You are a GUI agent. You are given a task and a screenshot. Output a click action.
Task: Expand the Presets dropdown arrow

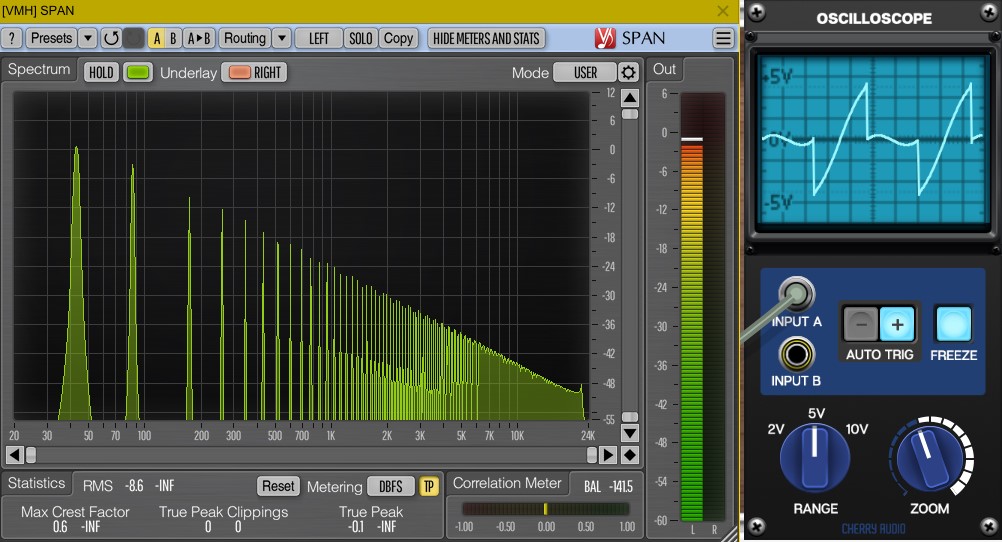pos(88,38)
